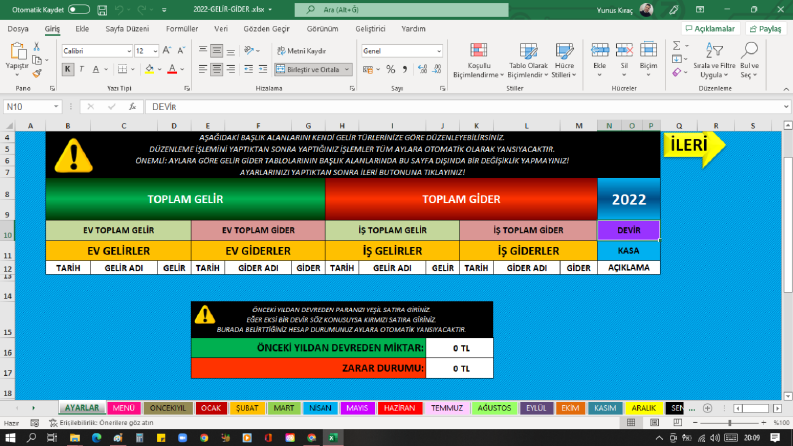Click the Biçim format cells icon

[648, 51]
